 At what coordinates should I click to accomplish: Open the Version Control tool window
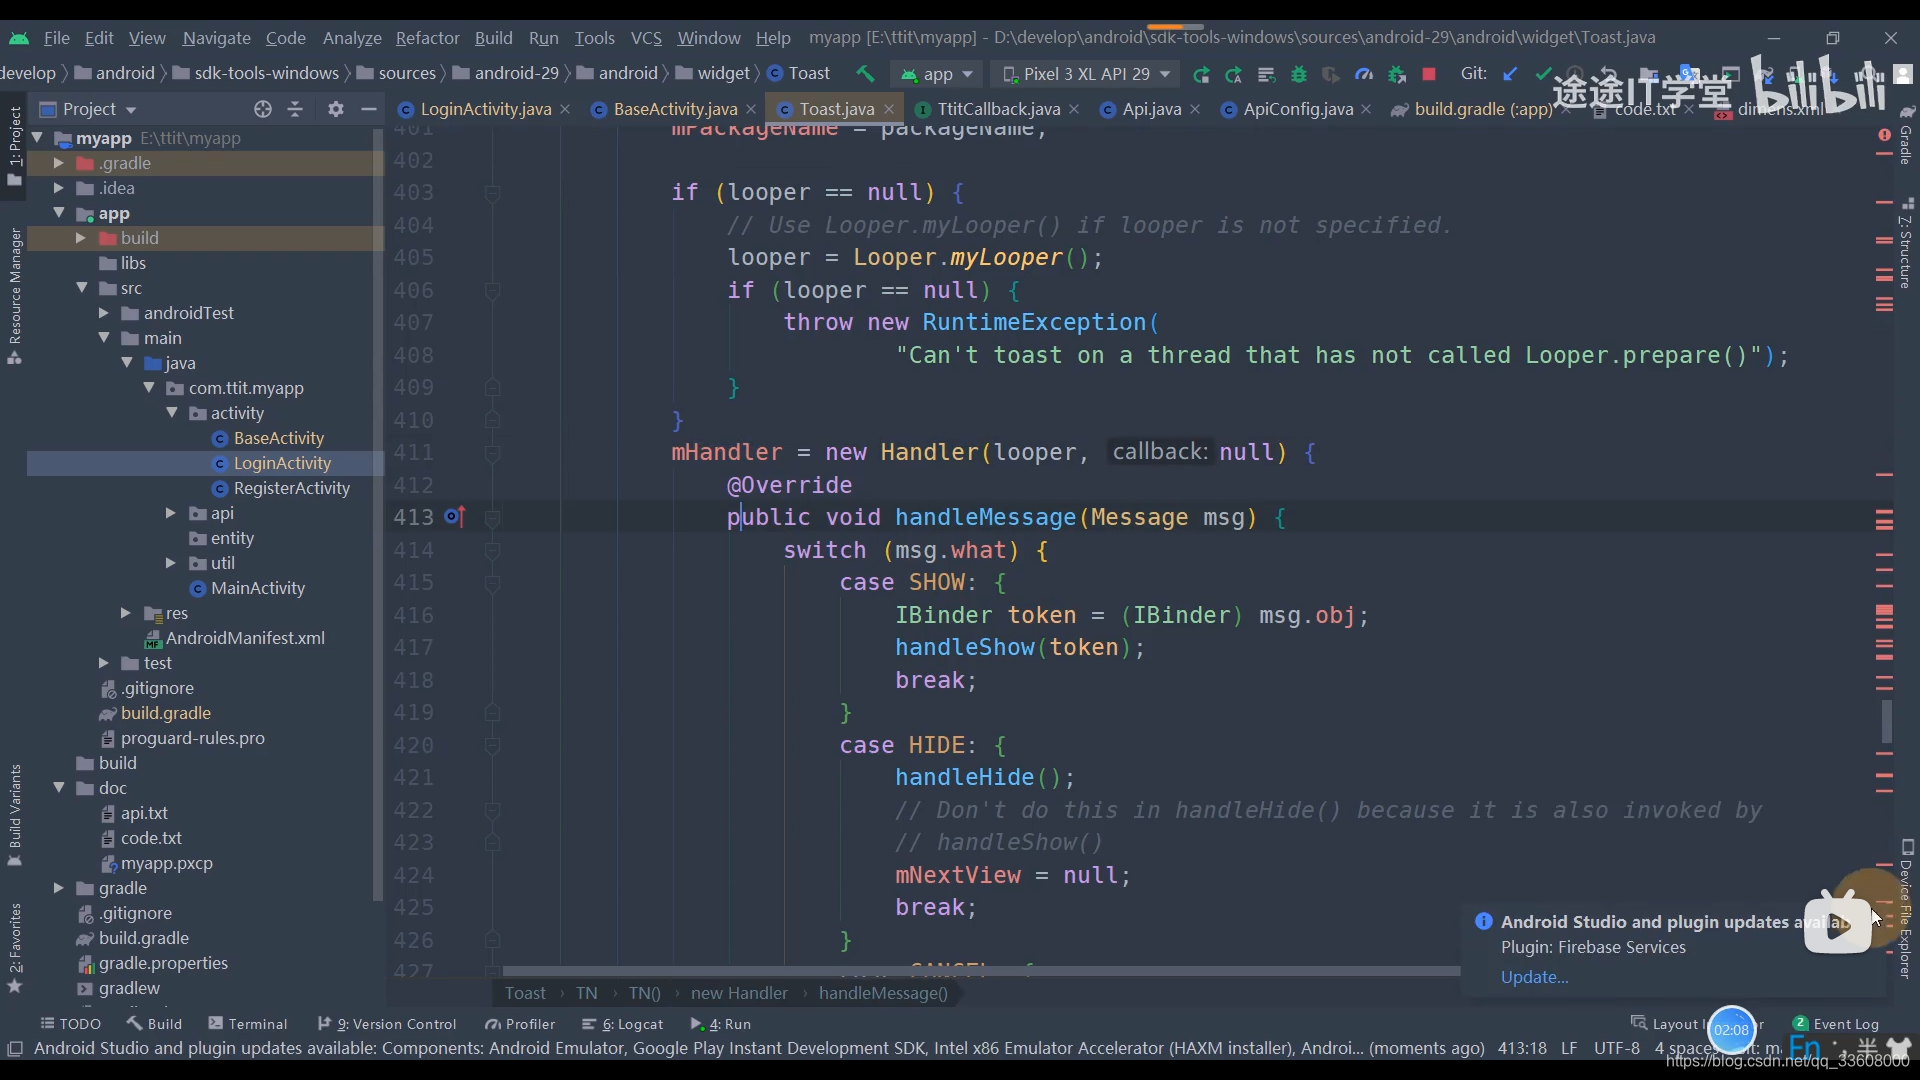(x=387, y=1024)
